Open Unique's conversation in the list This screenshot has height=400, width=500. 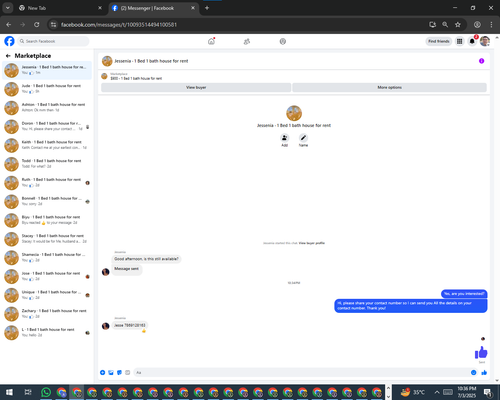(47, 295)
